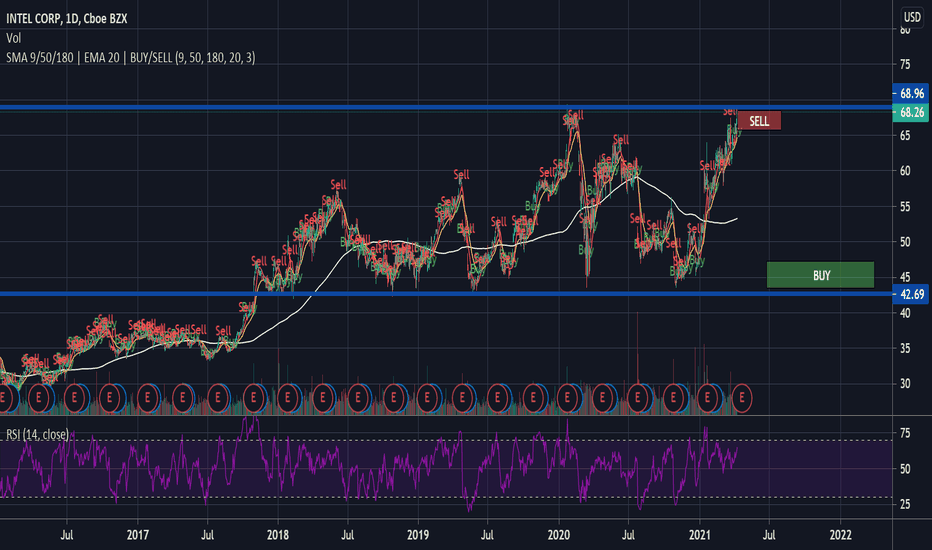The height and width of the screenshot is (550, 932).
Task: Click the 42.69 support price label
Action: tap(911, 294)
